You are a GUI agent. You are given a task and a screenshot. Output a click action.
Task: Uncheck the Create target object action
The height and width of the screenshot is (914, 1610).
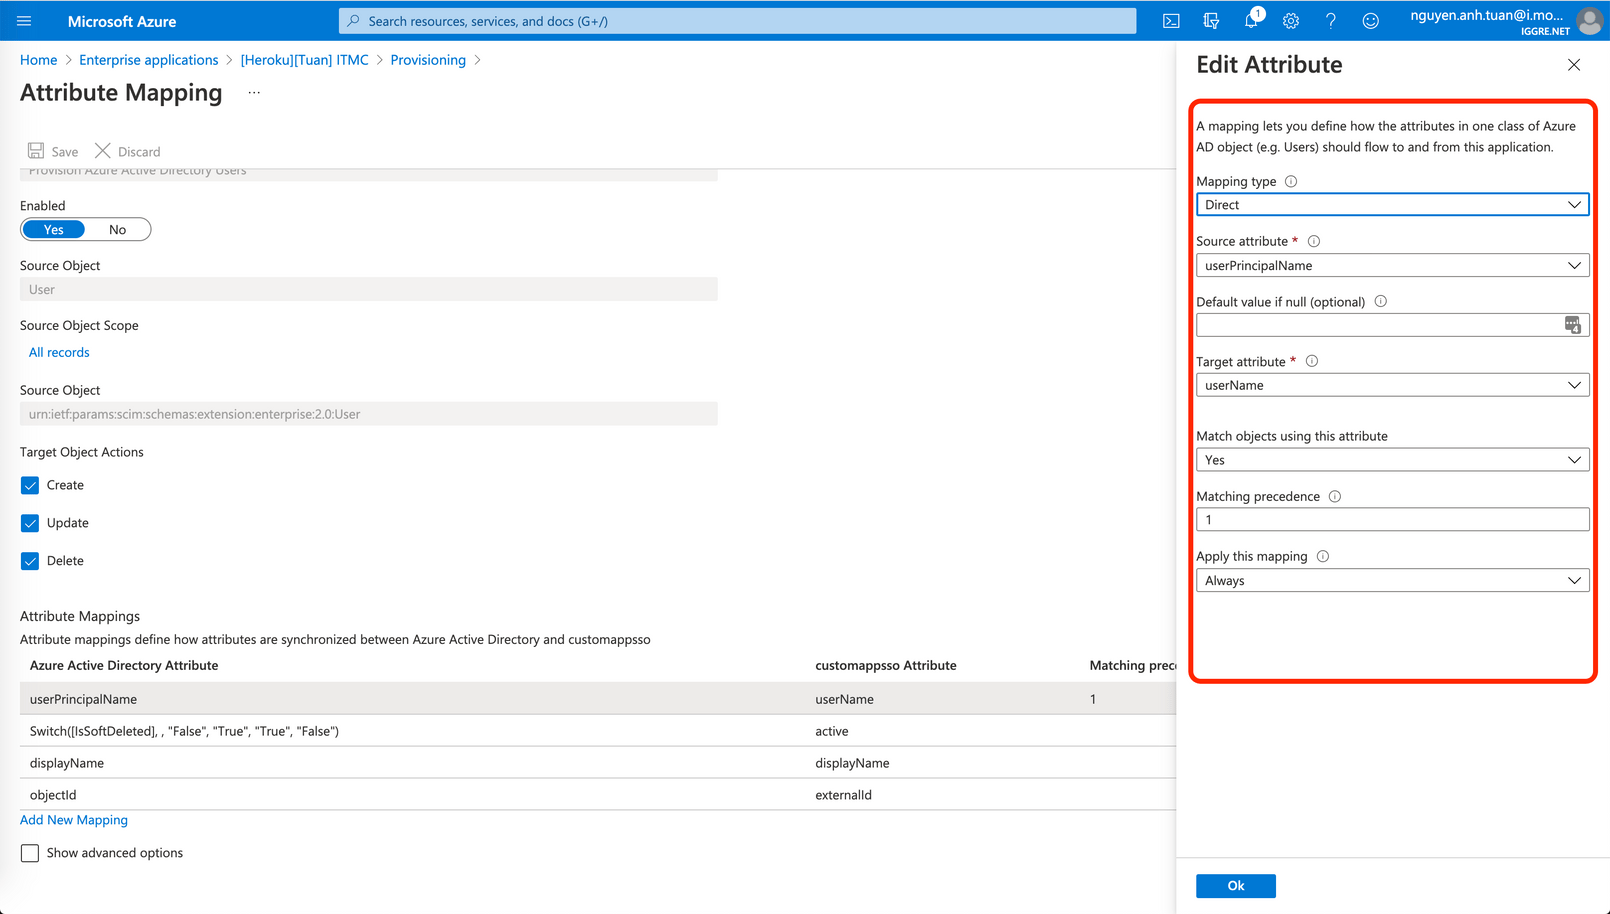[30, 485]
